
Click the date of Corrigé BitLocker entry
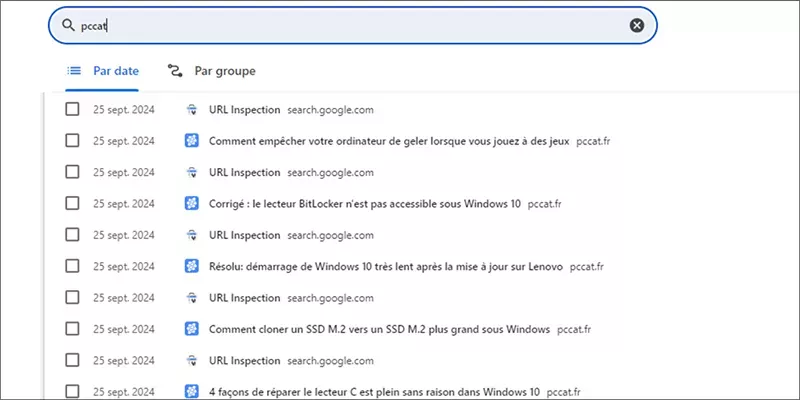pos(123,204)
